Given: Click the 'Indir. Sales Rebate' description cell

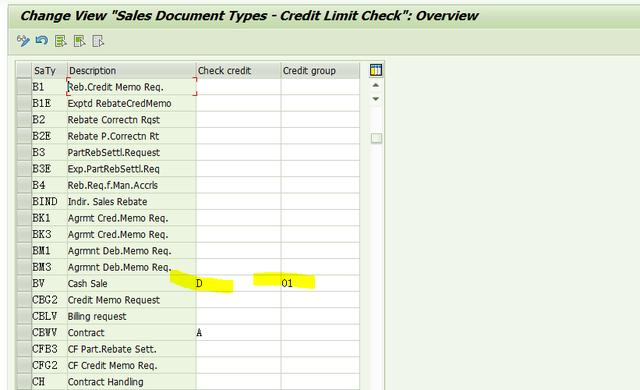Looking at the screenshot, I should tap(131, 202).
